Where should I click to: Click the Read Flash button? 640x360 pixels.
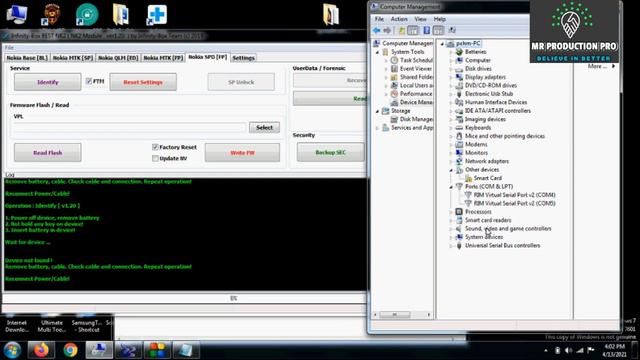48,152
